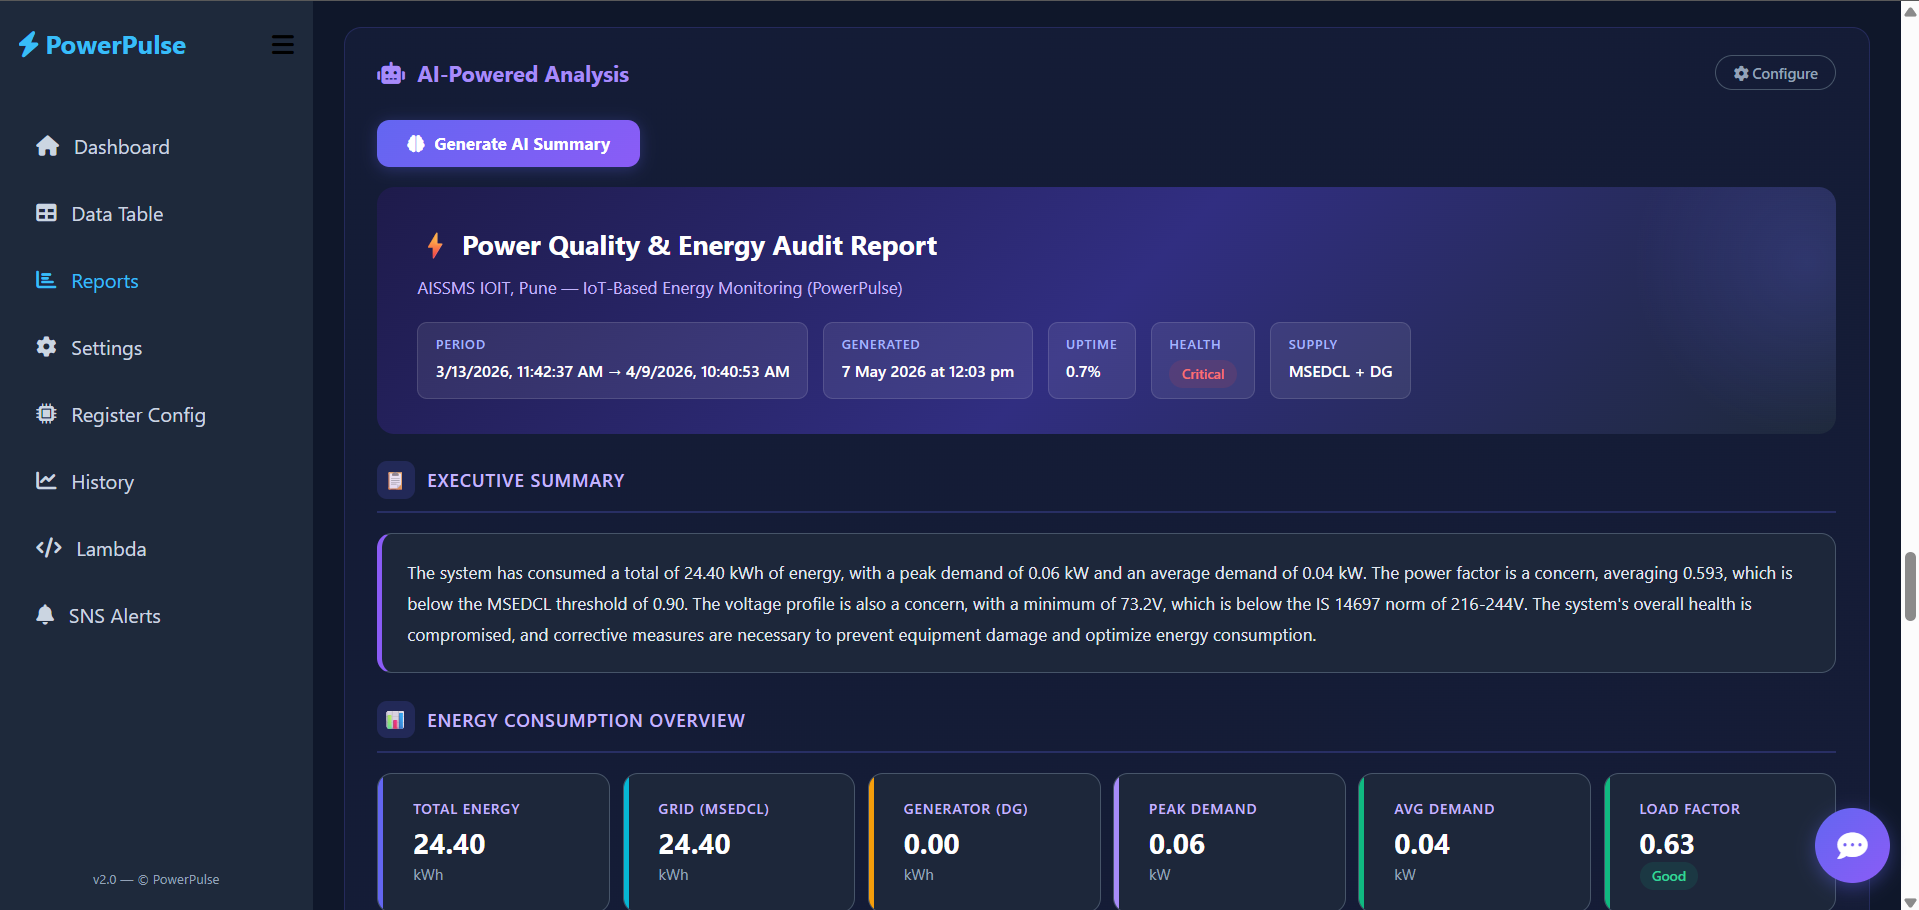Click the Power Quality & Energy Audit Report title

point(699,246)
